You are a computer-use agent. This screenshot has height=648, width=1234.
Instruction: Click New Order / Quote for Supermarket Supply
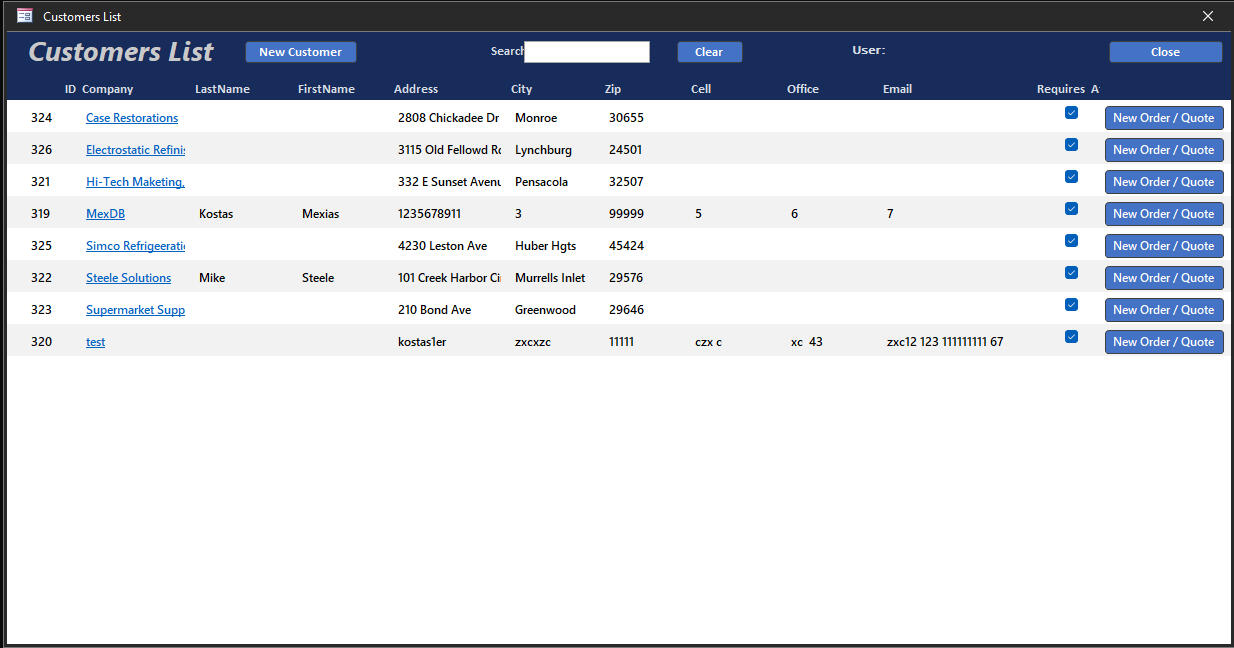[x=1163, y=310]
